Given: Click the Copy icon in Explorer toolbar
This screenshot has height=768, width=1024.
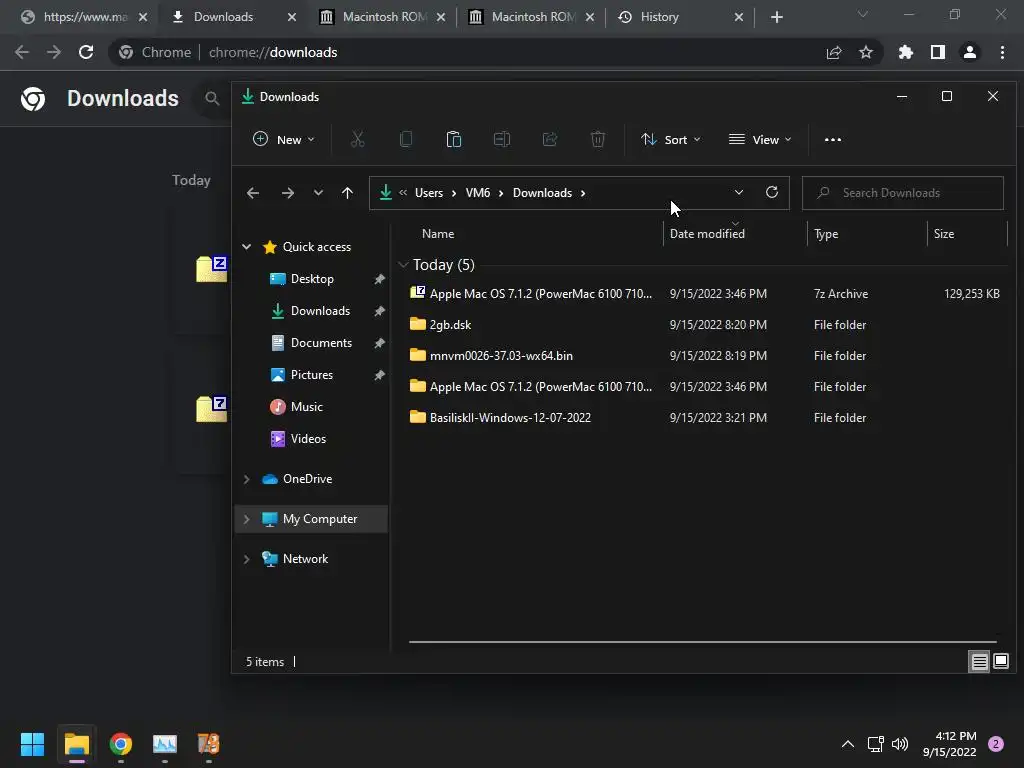Looking at the screenshot, I should (406, 139).
